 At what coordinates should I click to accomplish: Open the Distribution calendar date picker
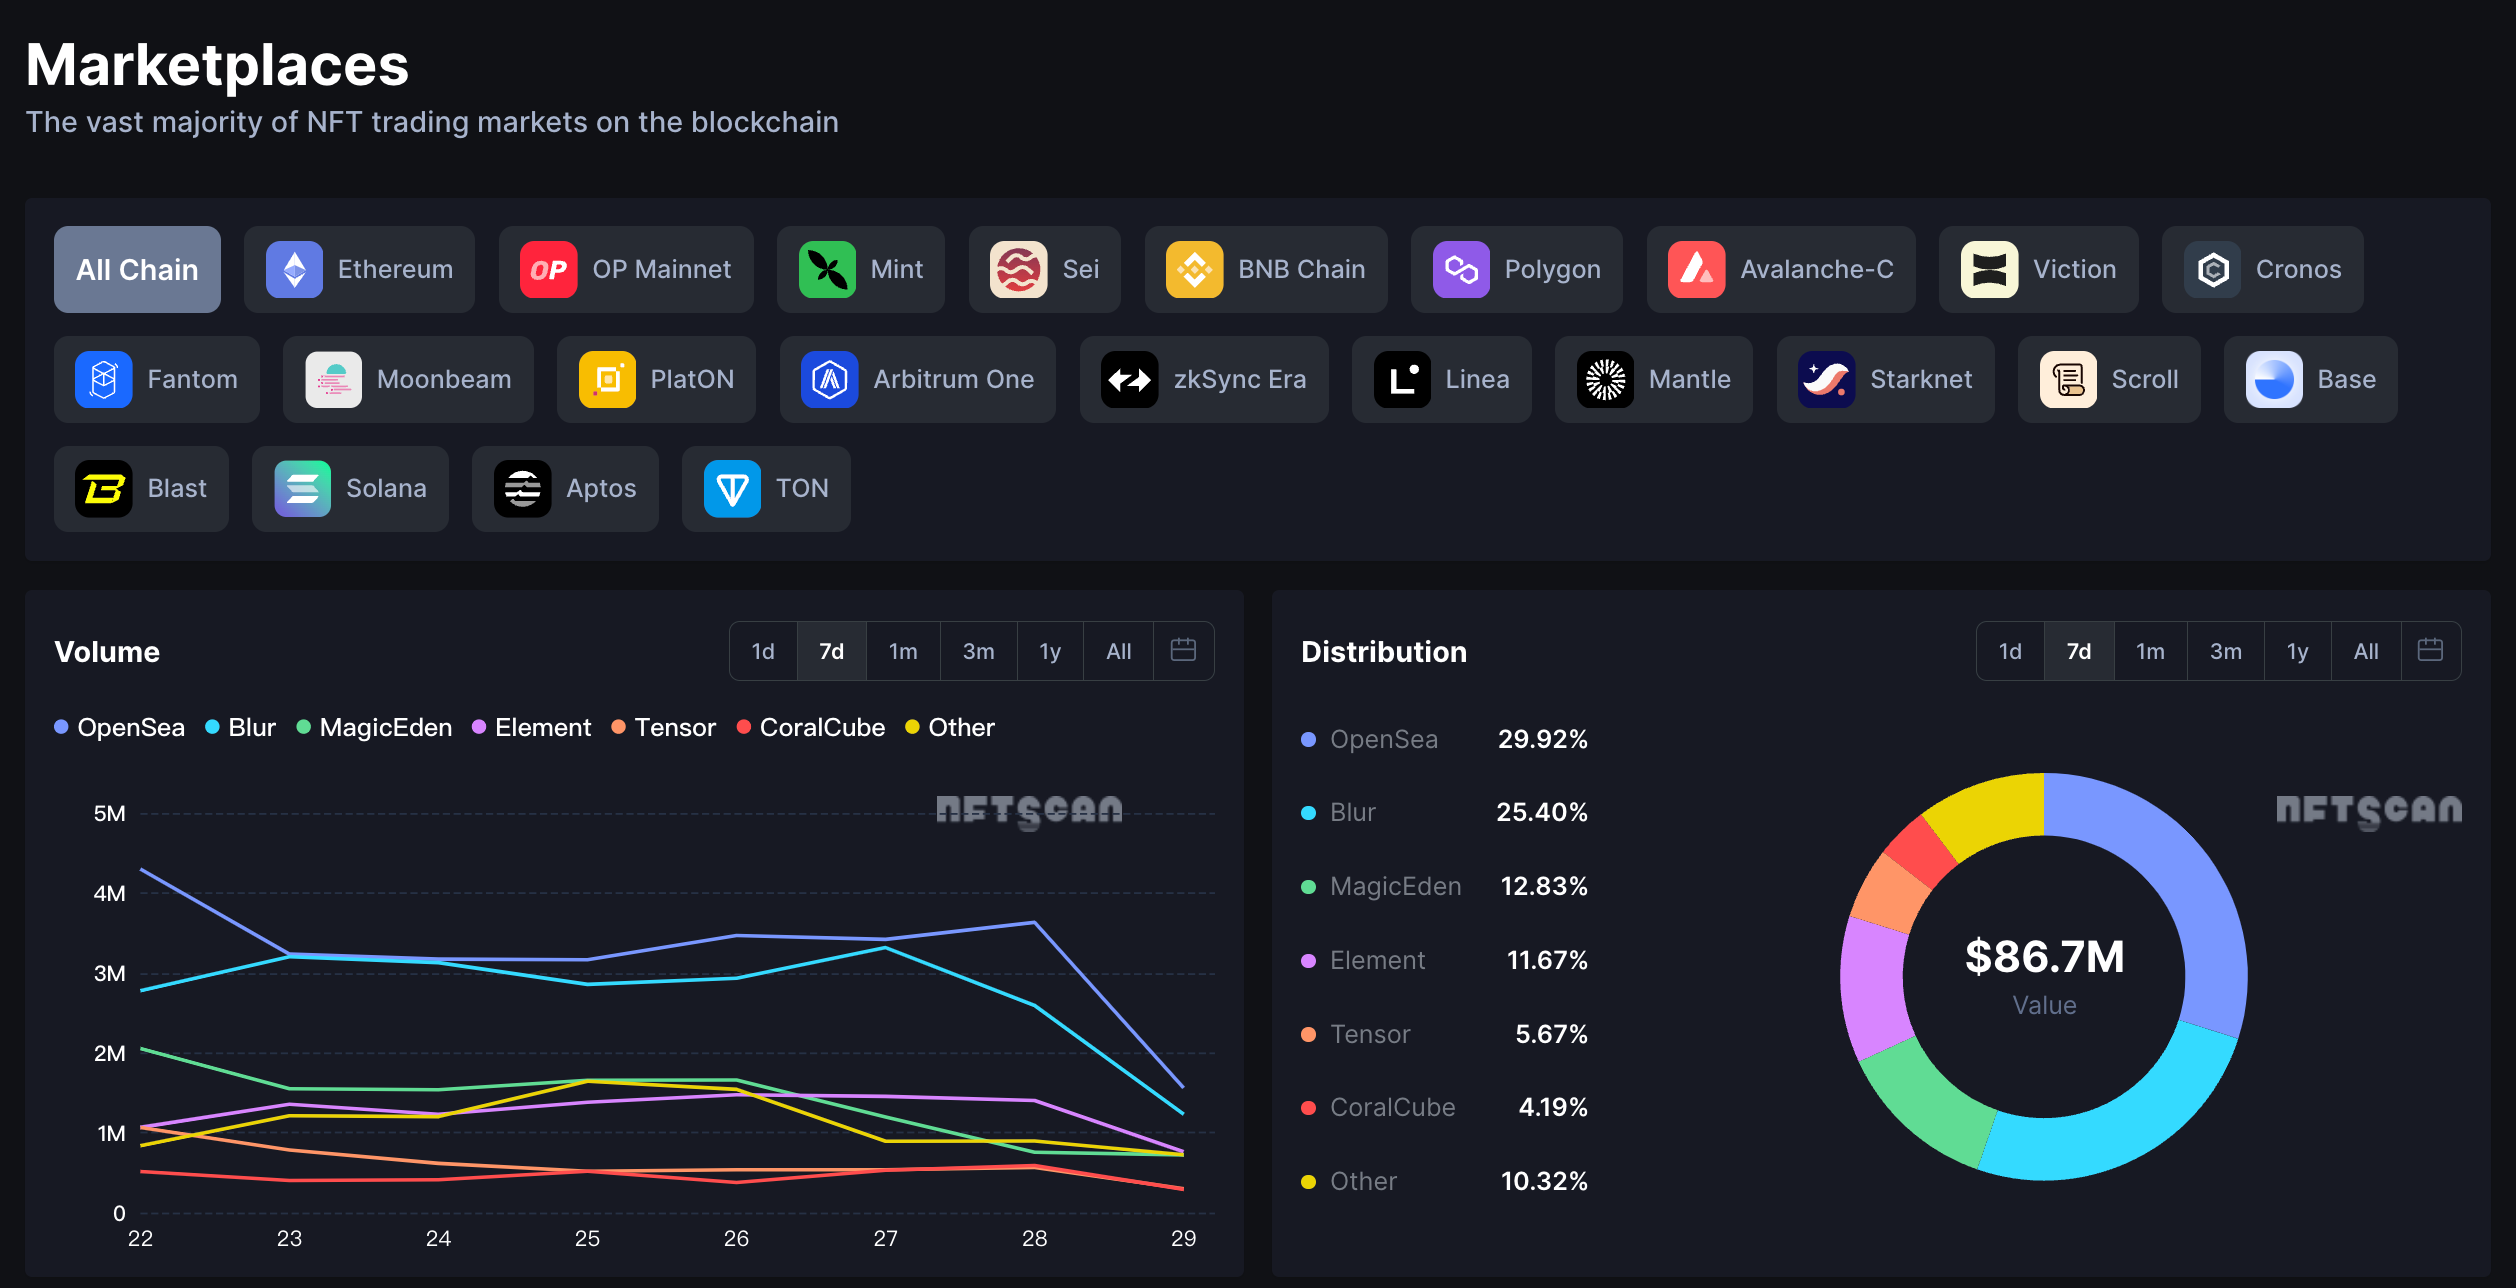pyautogui.click(x=2430, y=651)
